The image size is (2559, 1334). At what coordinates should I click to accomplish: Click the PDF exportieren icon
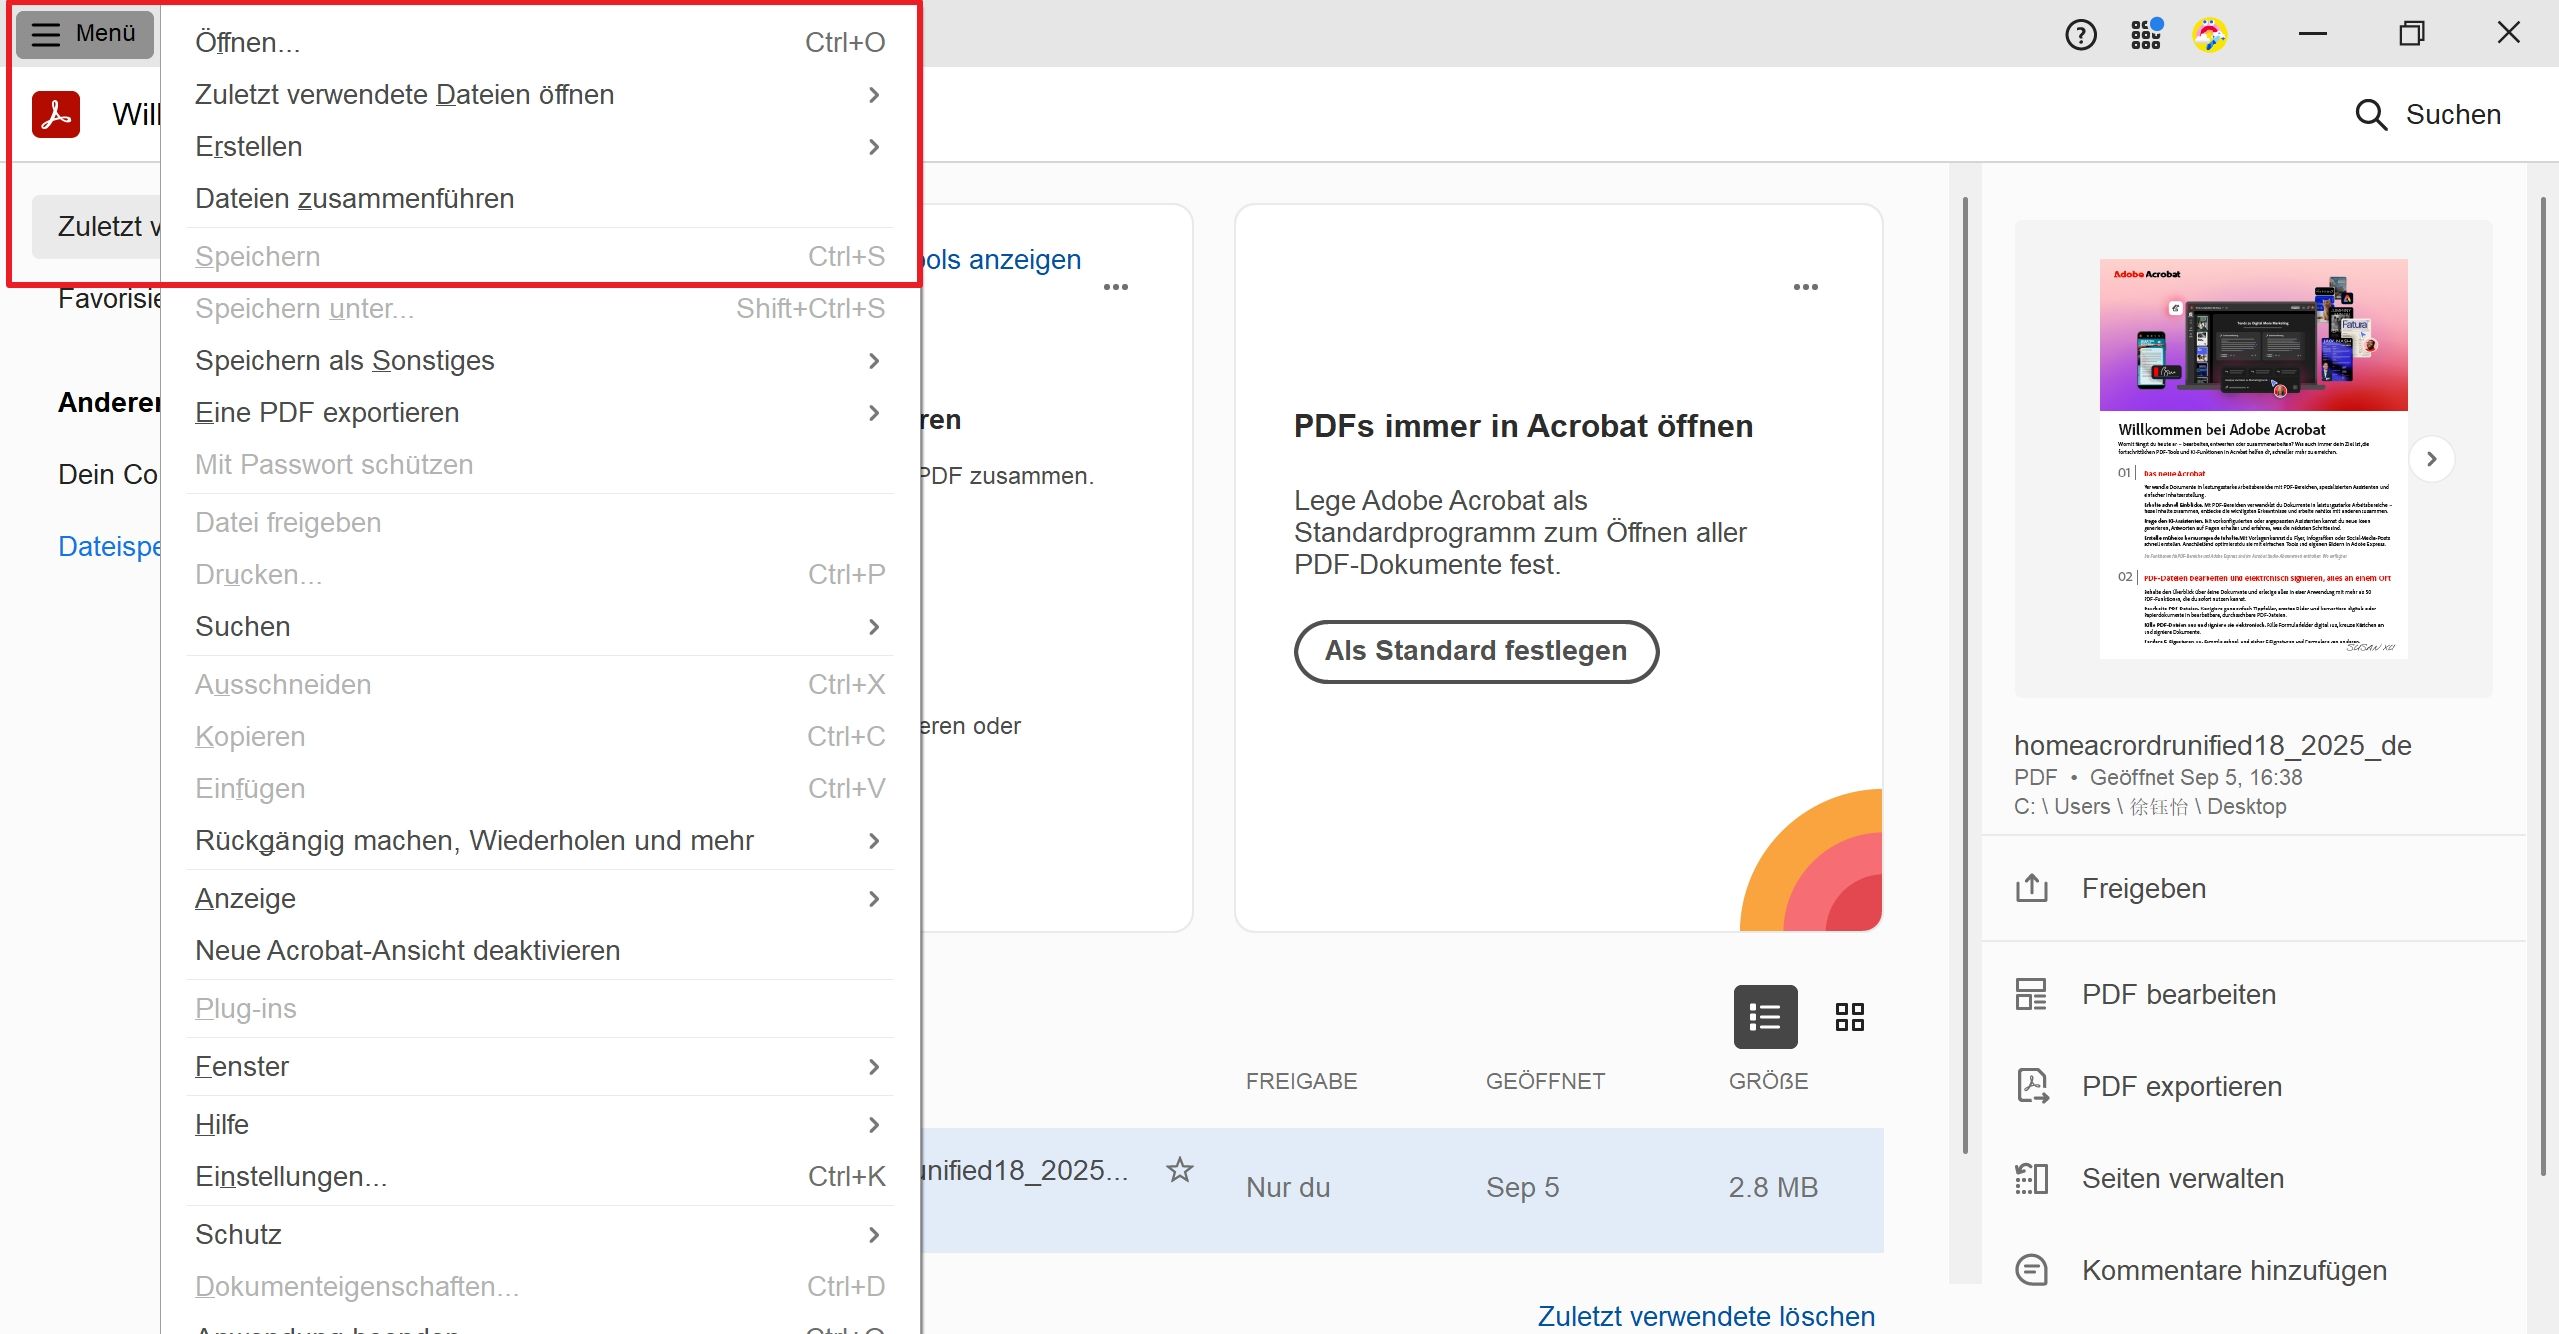click(x=2031, y=1086)
